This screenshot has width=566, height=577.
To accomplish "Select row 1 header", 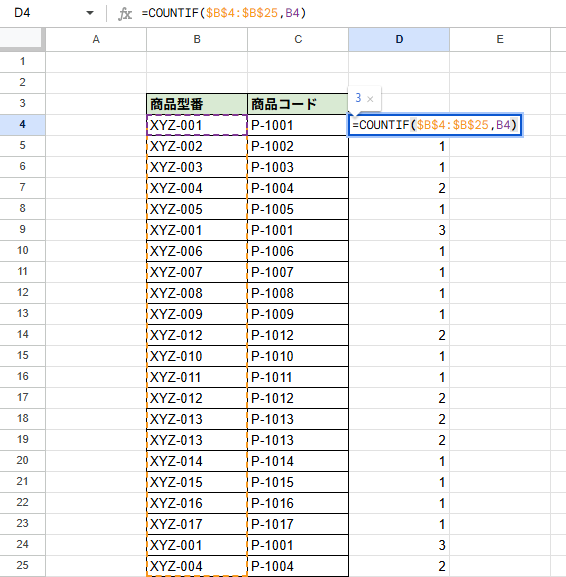I will click(x=22, y=61).
